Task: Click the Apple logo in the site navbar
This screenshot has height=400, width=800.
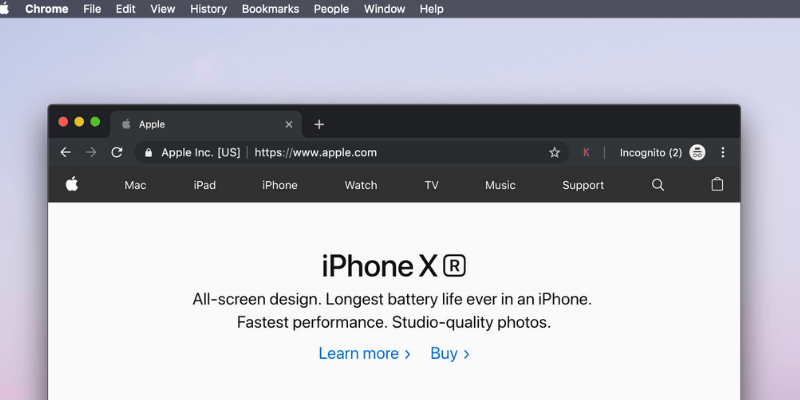Action: [72, 184]
